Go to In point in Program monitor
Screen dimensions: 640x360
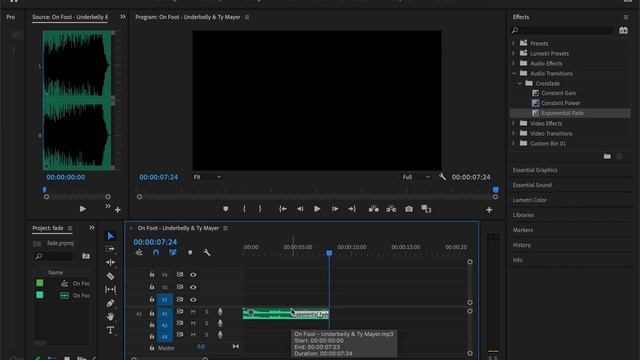pyautogui.click(x=282, y=209)
